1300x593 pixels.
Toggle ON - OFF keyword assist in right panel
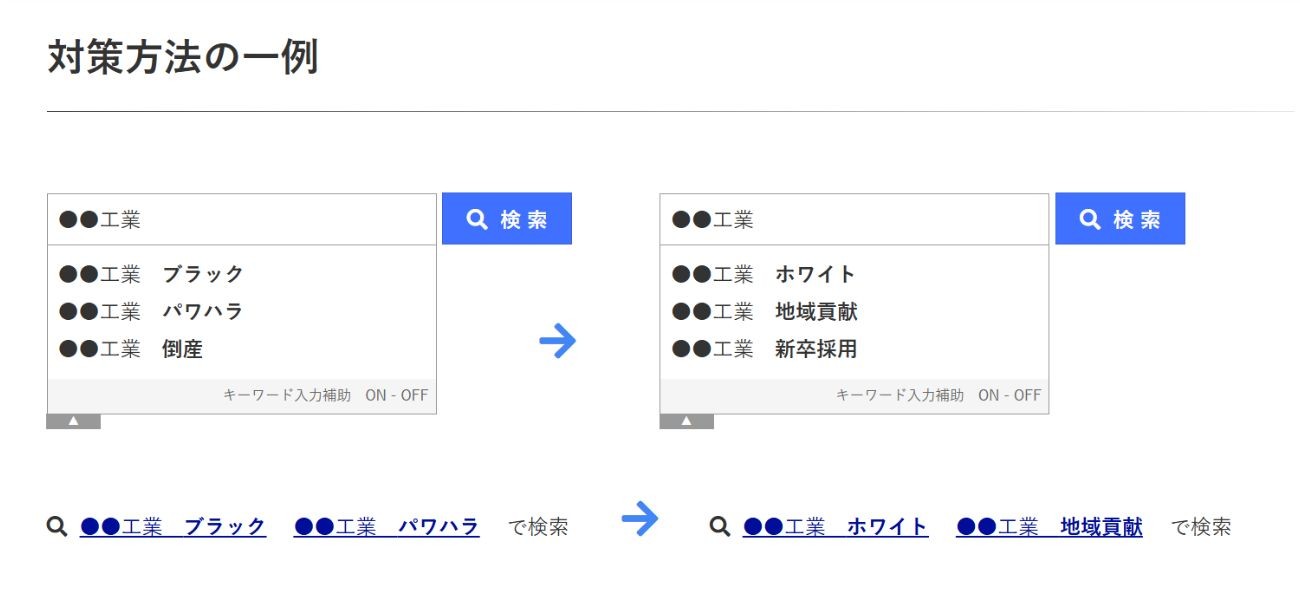(1009, 395)
